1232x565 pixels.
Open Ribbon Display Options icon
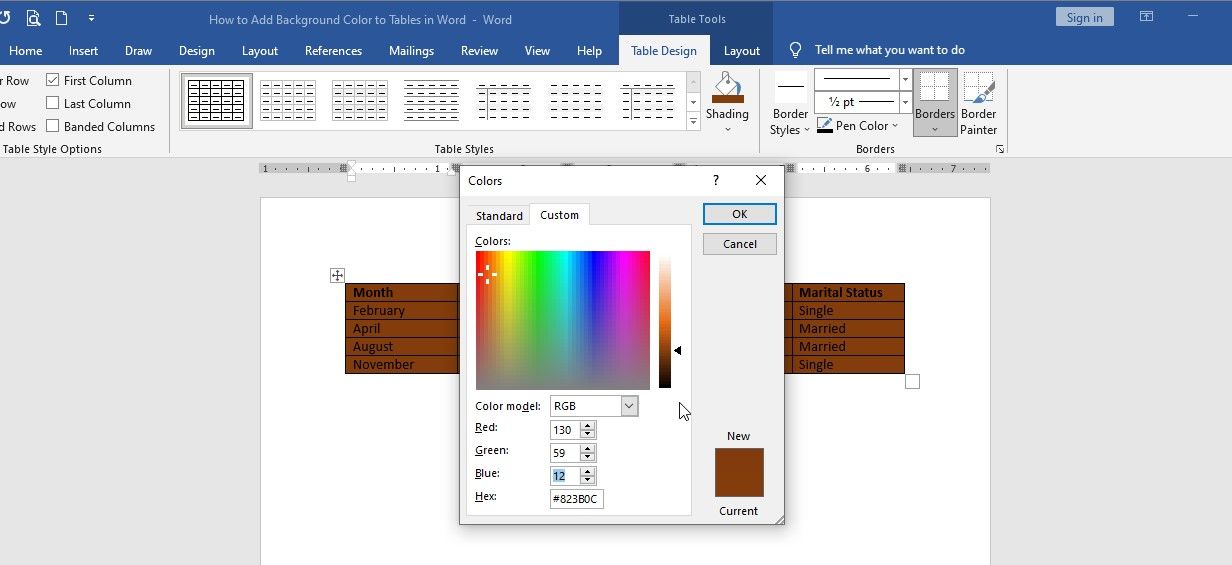1147,17
